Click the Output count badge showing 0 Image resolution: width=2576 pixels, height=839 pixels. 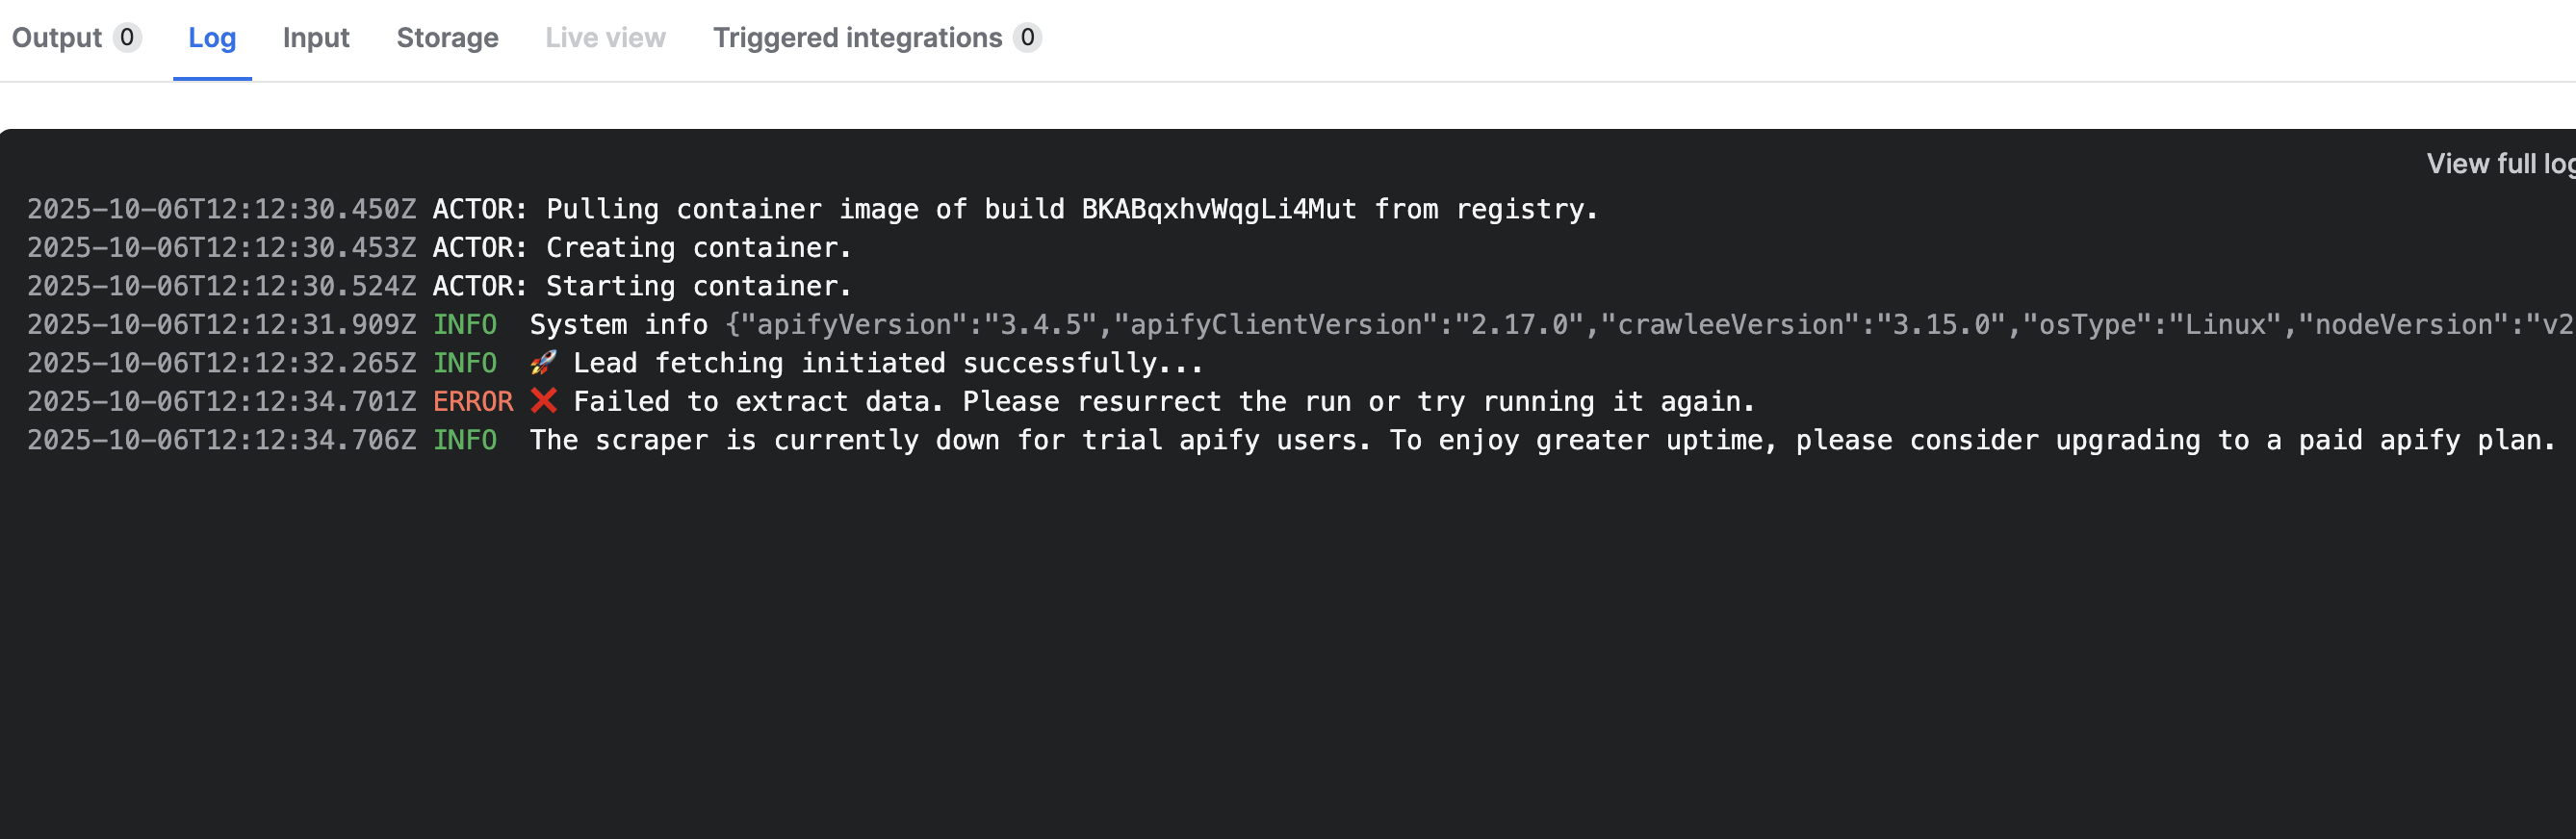(x=127, y=38)
